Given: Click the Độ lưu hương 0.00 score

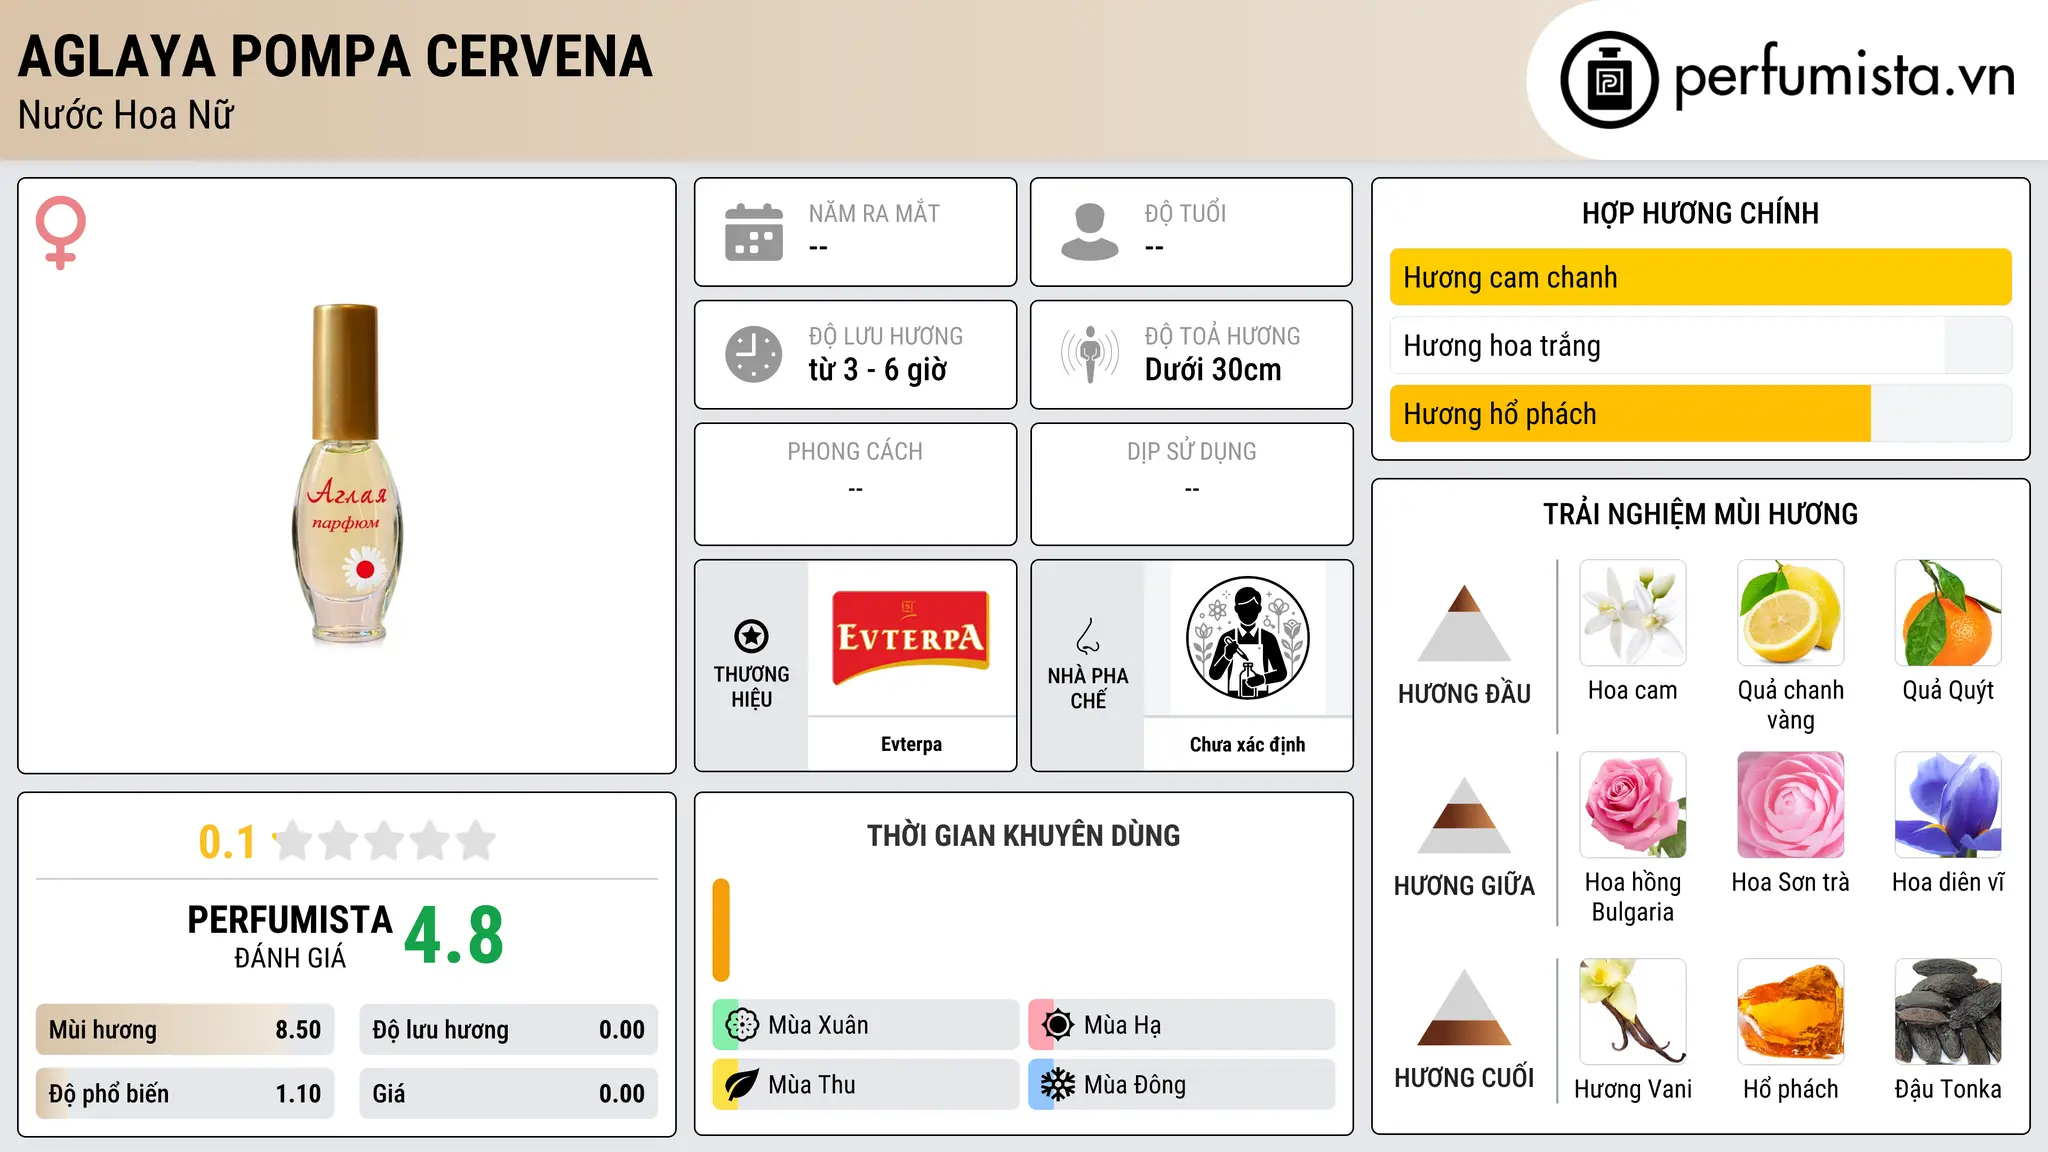Looking at the screenshot, I should (x=509, y=1030).
